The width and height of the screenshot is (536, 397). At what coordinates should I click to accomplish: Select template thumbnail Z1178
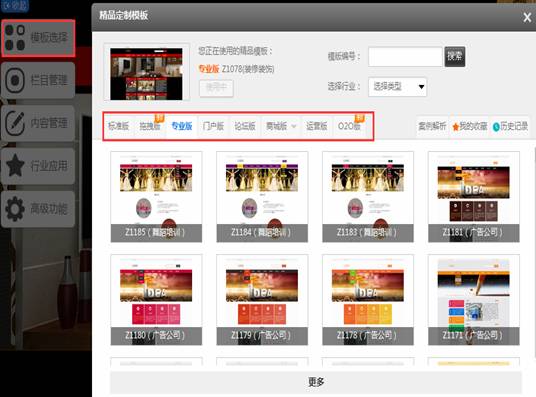coord(368,300)
